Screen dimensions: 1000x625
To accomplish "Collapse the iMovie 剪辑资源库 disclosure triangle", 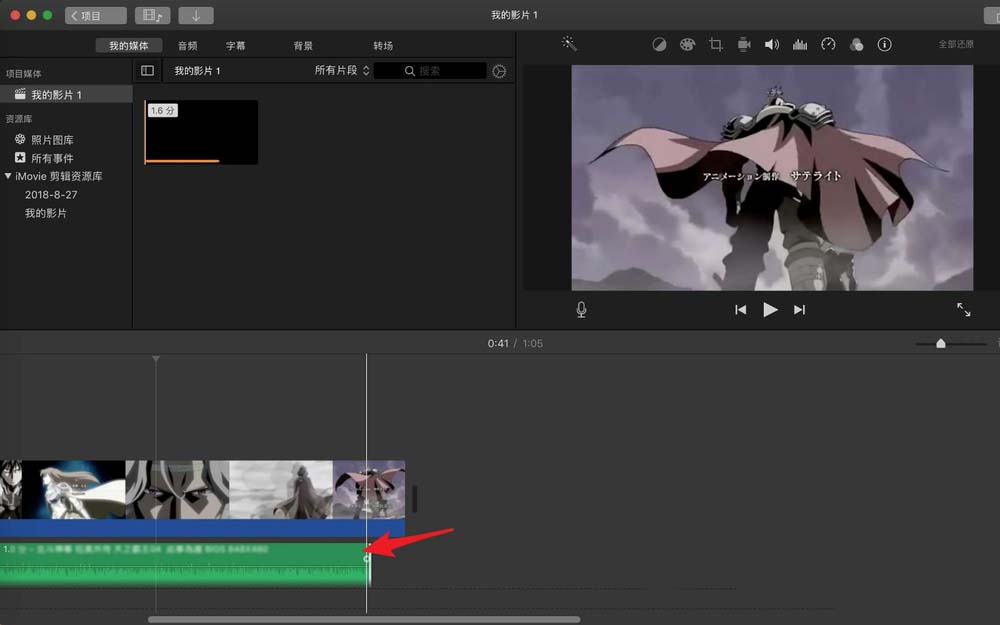I will tap(10, 176).
